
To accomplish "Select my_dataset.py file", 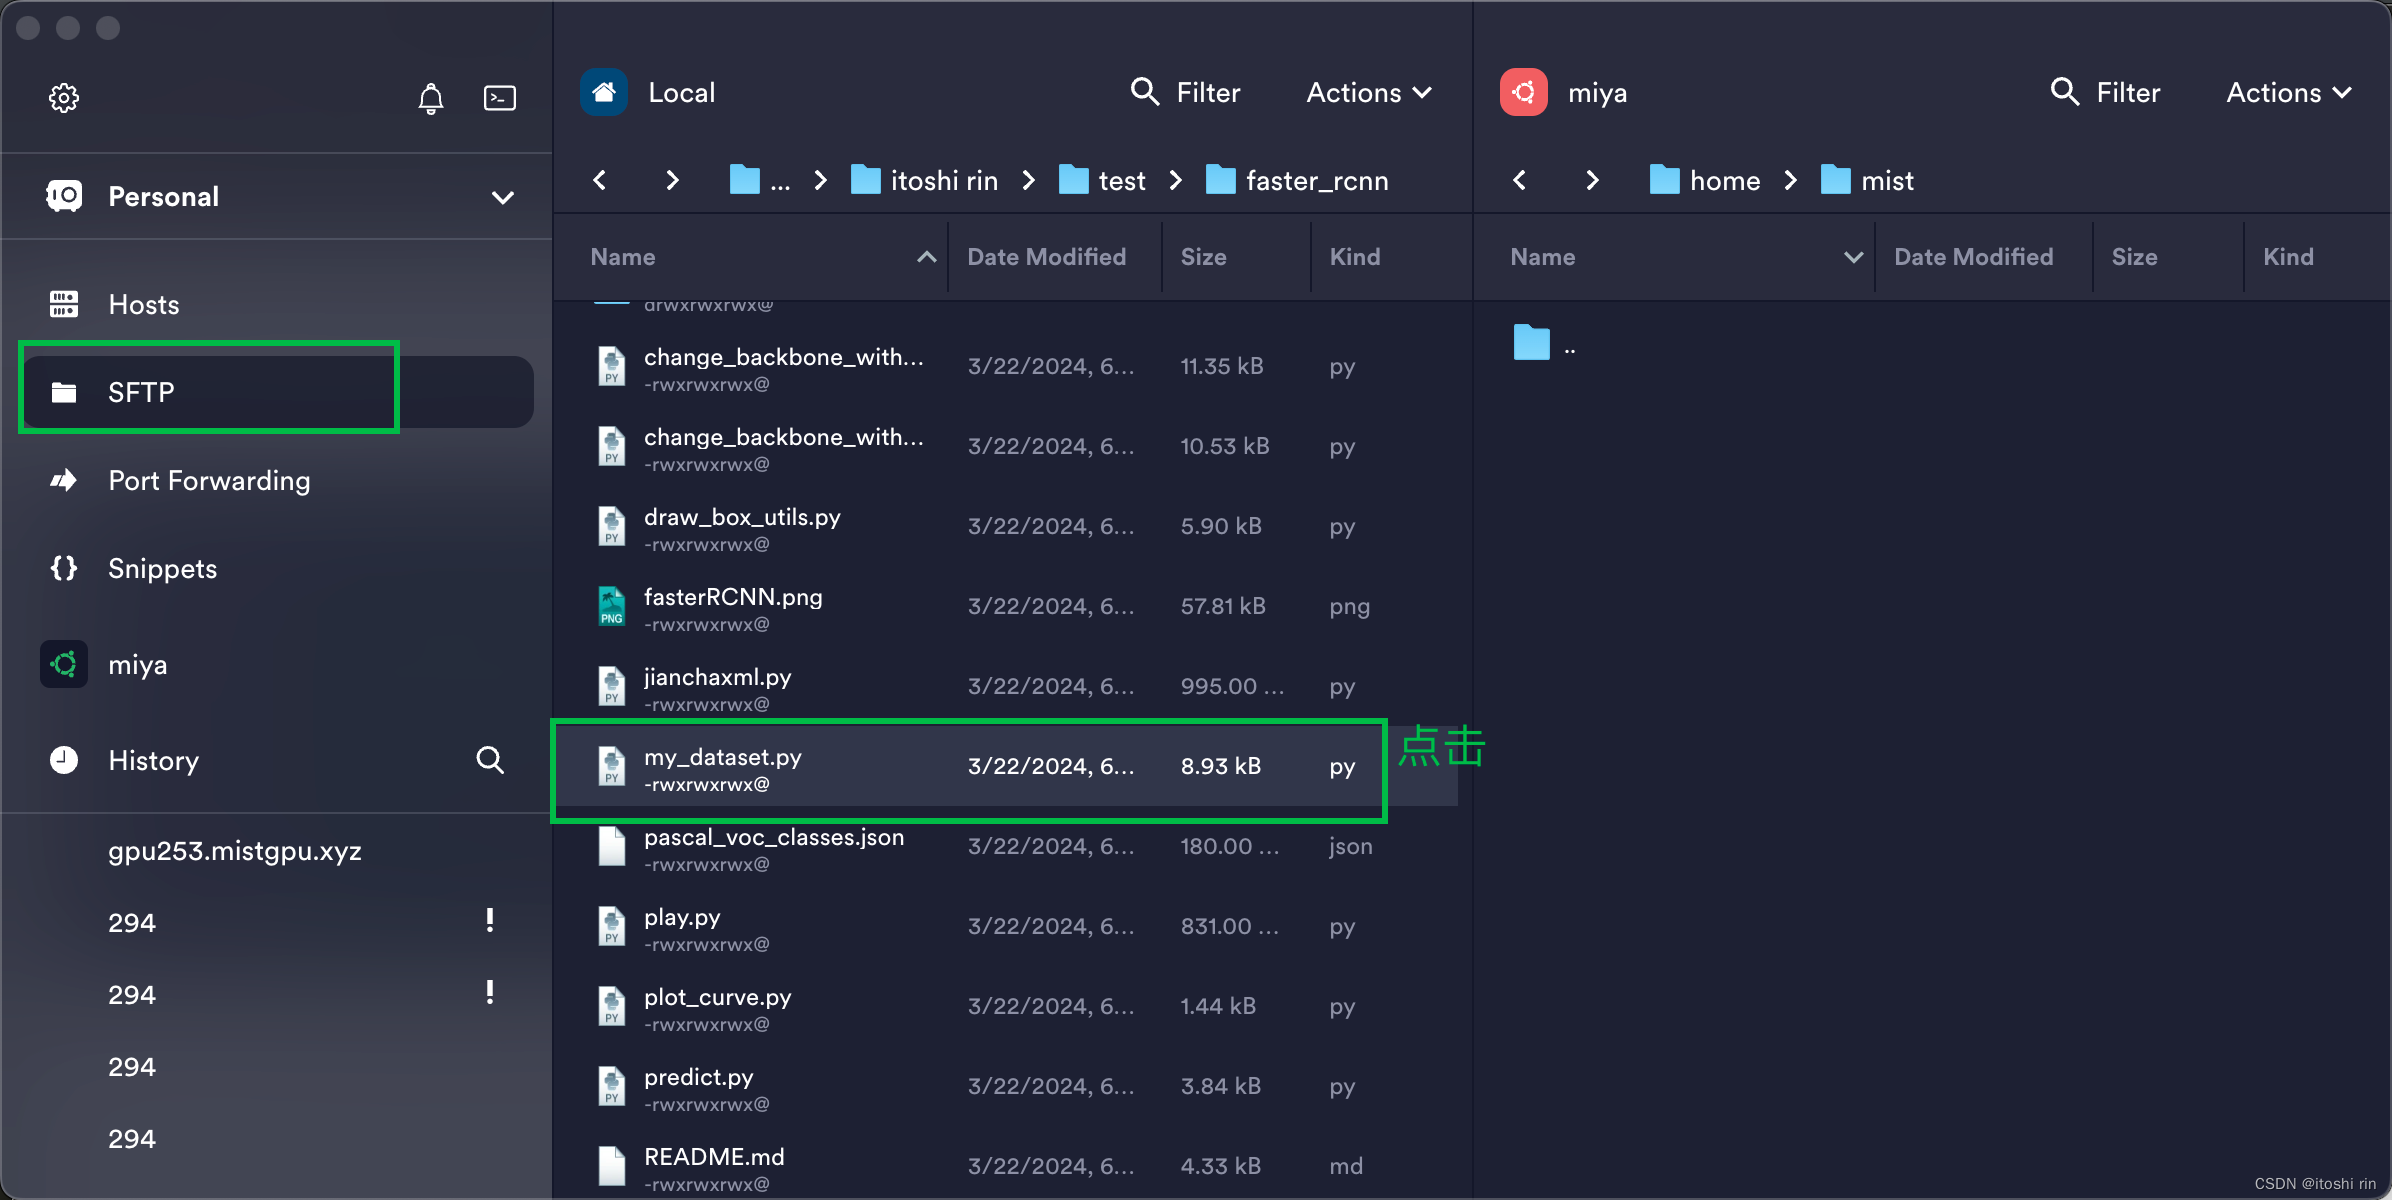I will click(719, 767).
